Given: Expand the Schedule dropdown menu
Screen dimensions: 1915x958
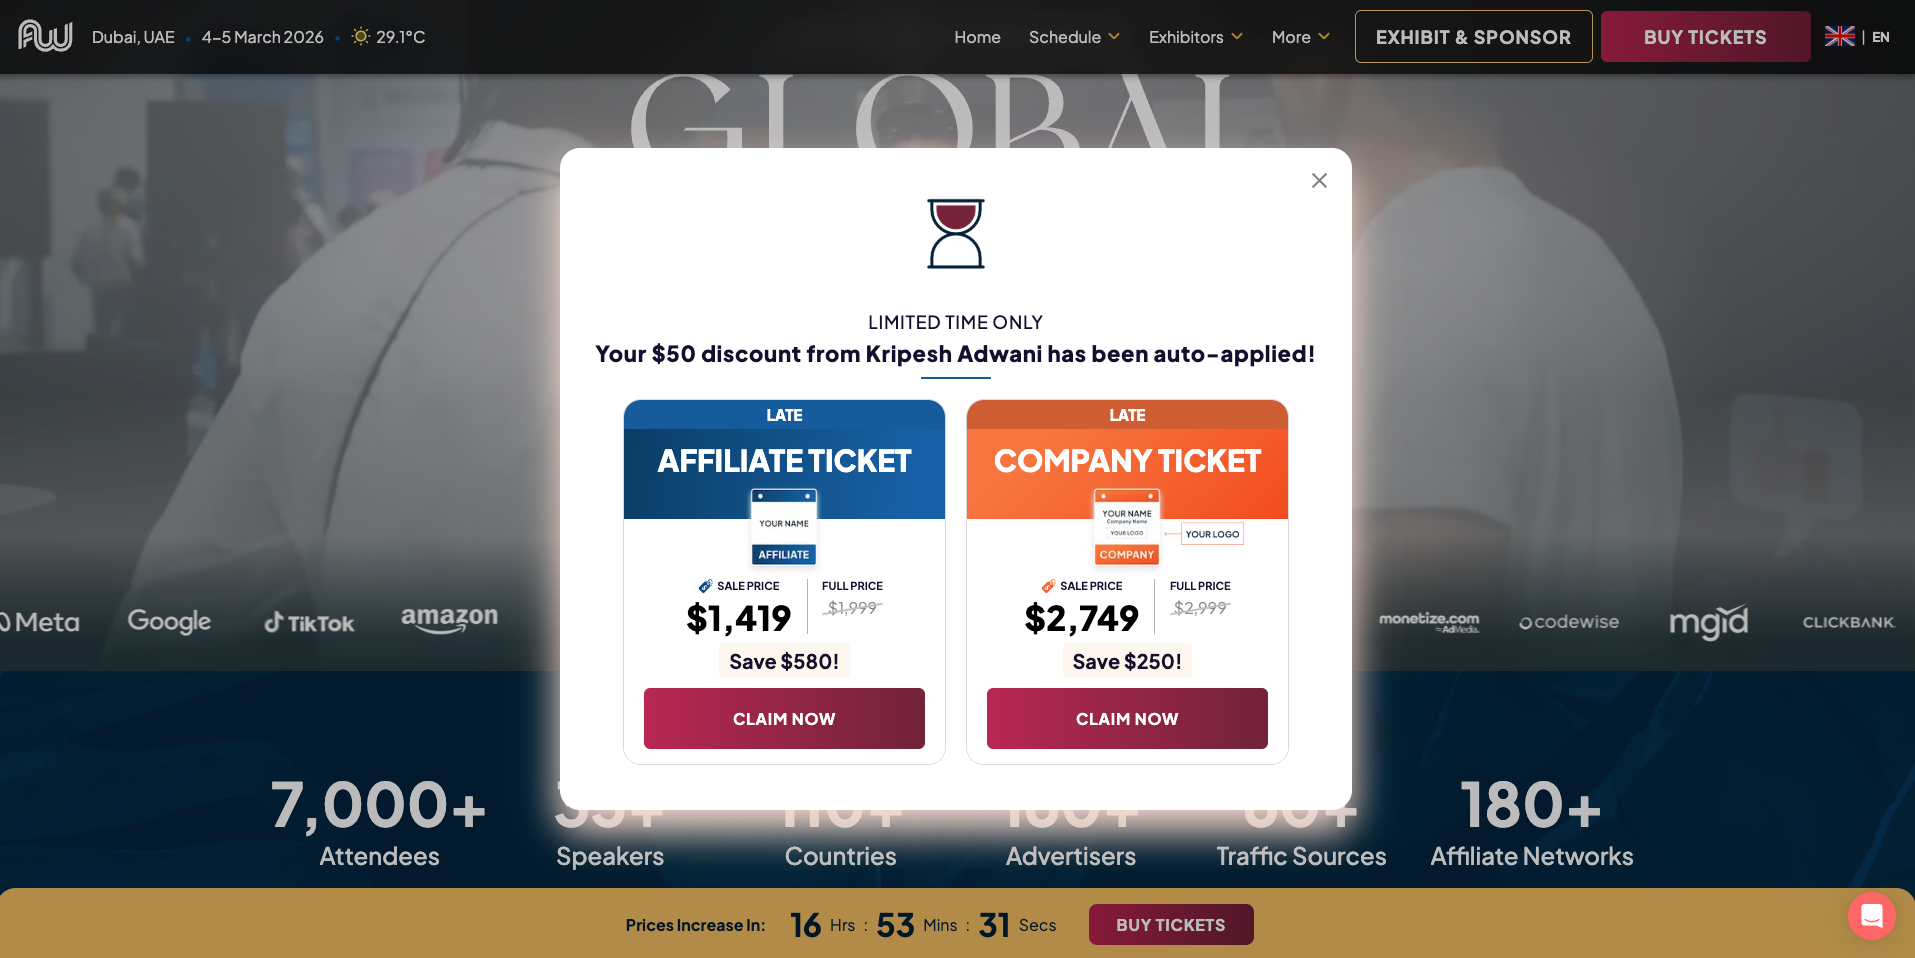Looking at the screenshot, I should pyautogui.click(x=1074, y=37).
